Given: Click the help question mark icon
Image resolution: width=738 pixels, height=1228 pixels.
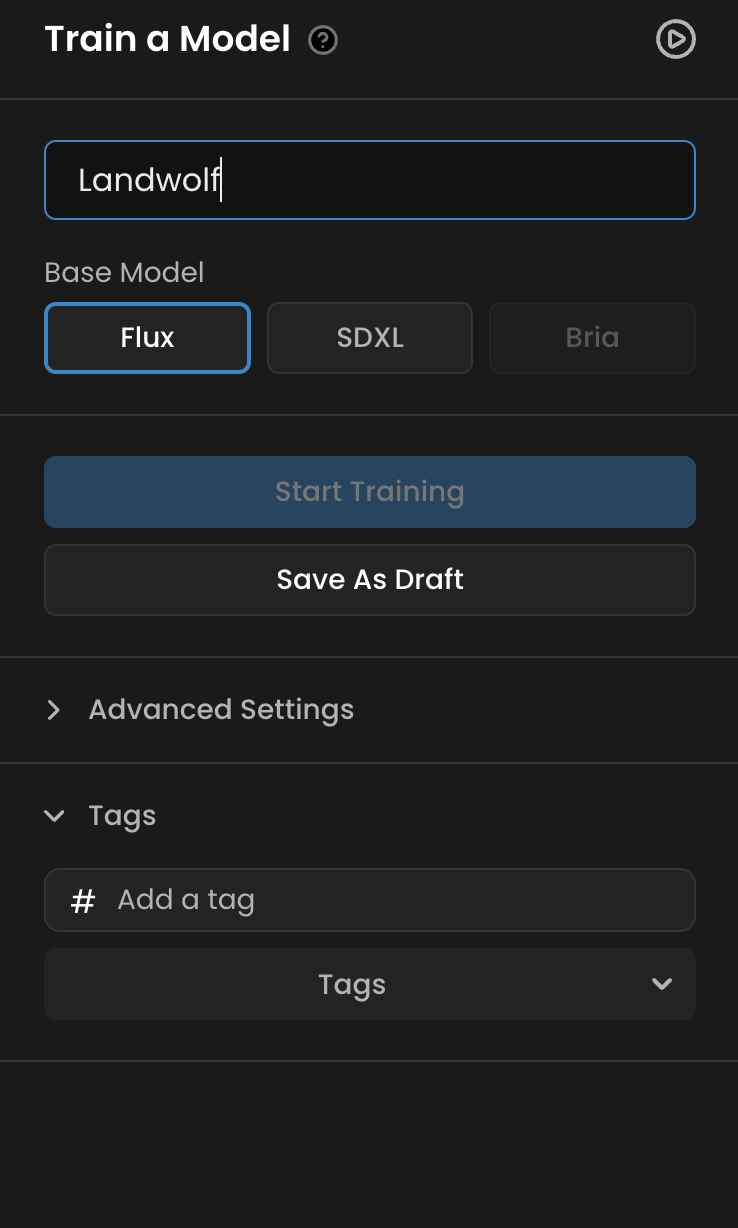Looking at the screenshot, I should [x=323, y=41].
